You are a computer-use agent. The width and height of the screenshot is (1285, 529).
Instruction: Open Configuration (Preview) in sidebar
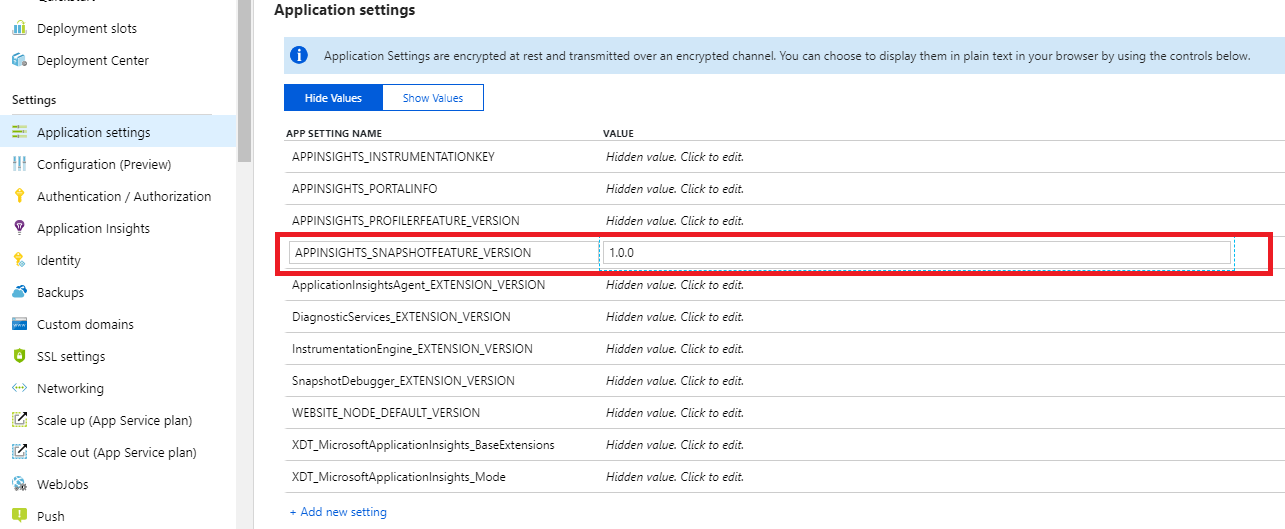[104, 164]
